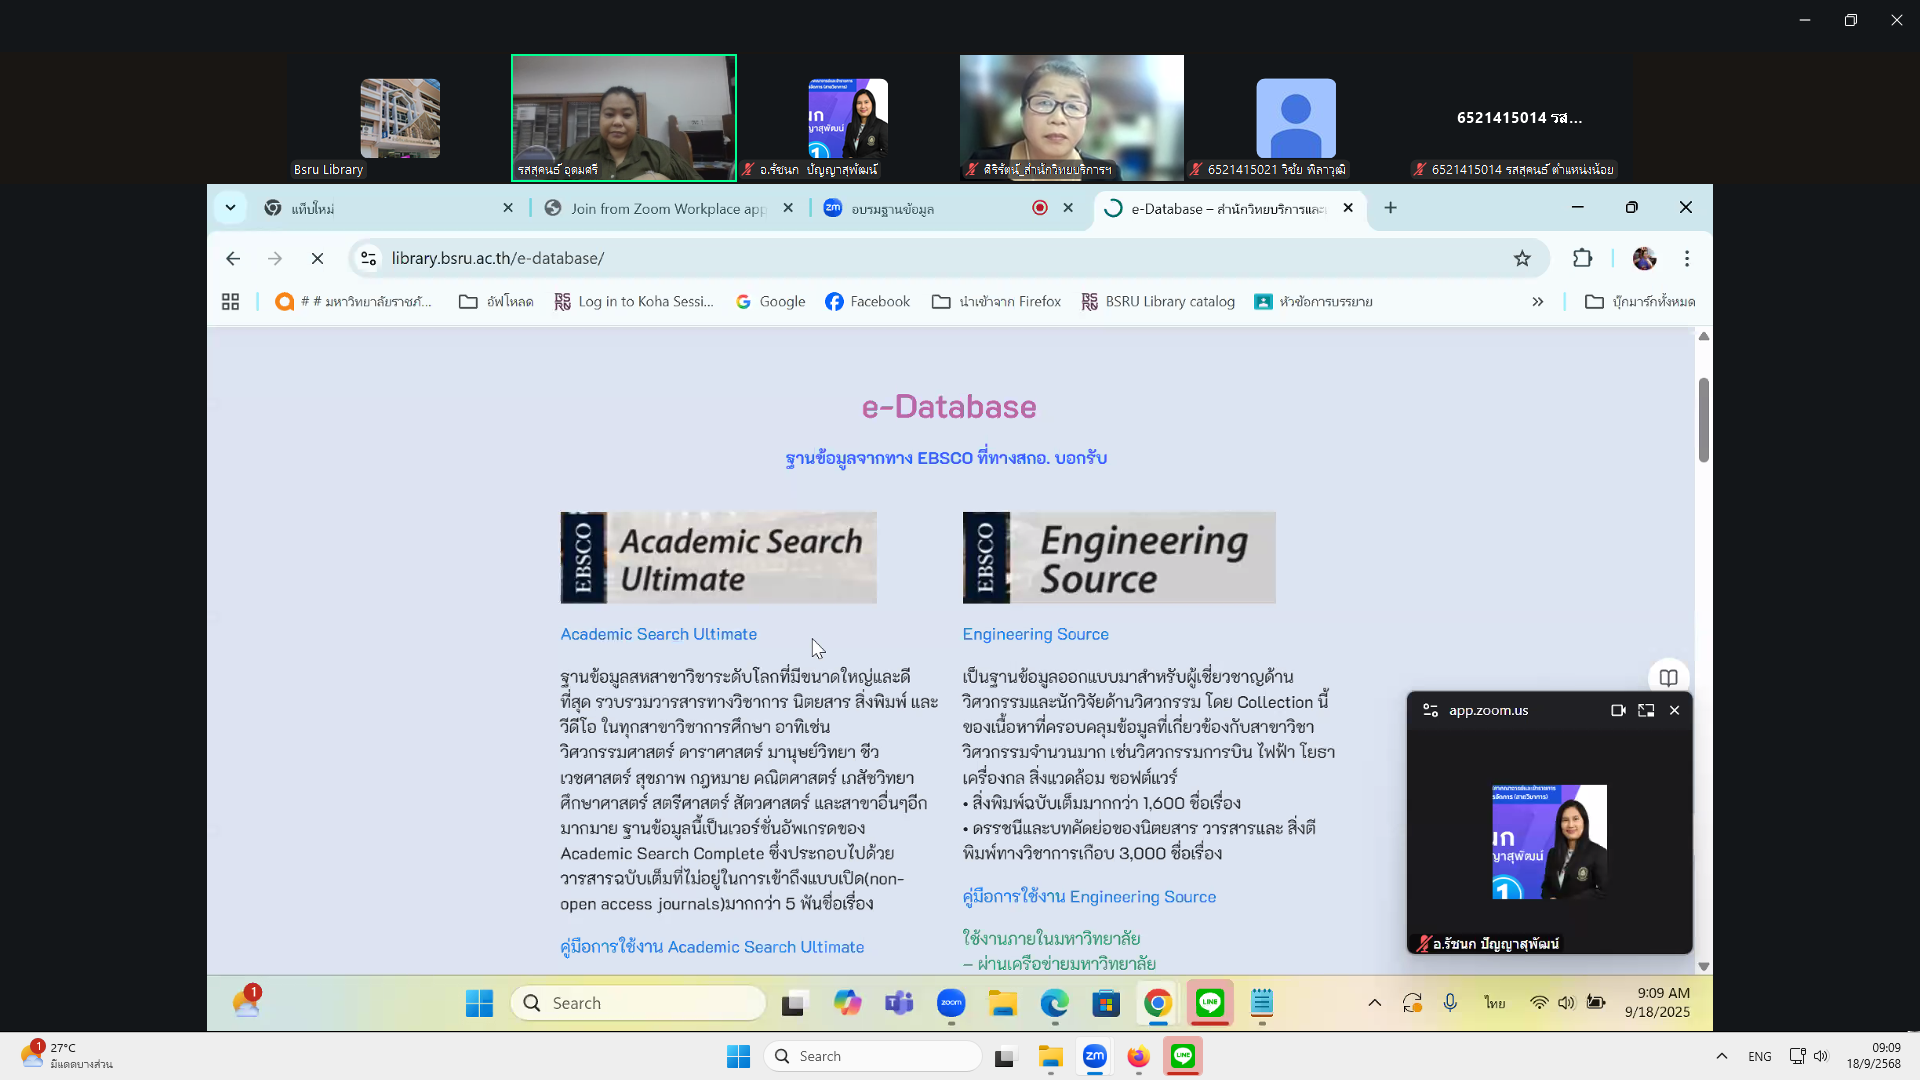Screen dimensions: 1920x1080
Task: Open Zoom in the shared inner taskbar
Action: coord(951,1003)
